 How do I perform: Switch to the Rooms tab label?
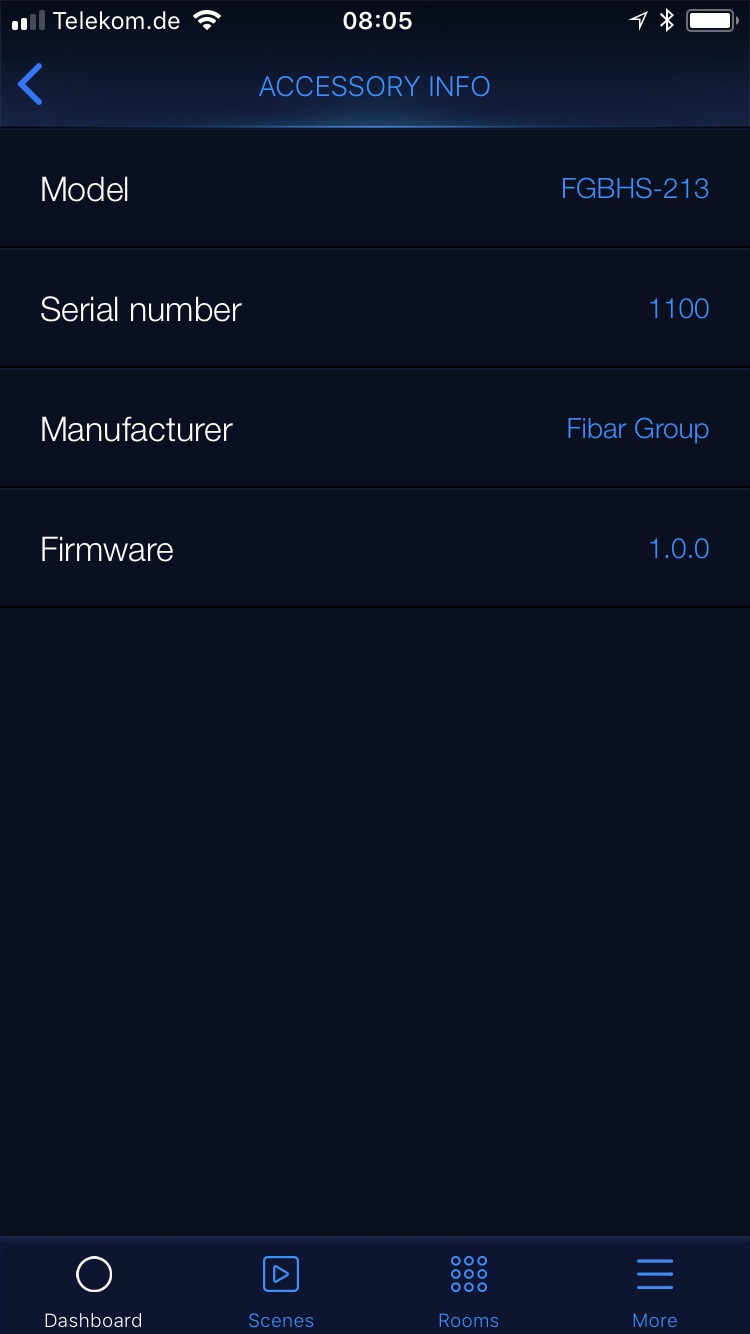(468, 1320)
